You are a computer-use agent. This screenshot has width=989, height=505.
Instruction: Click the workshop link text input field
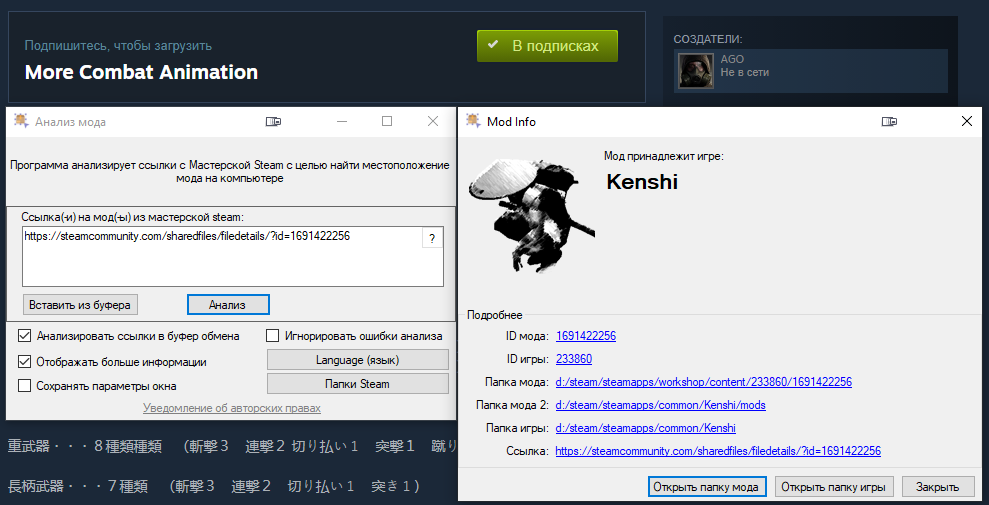pyautogui.click(x=233, y=257)
